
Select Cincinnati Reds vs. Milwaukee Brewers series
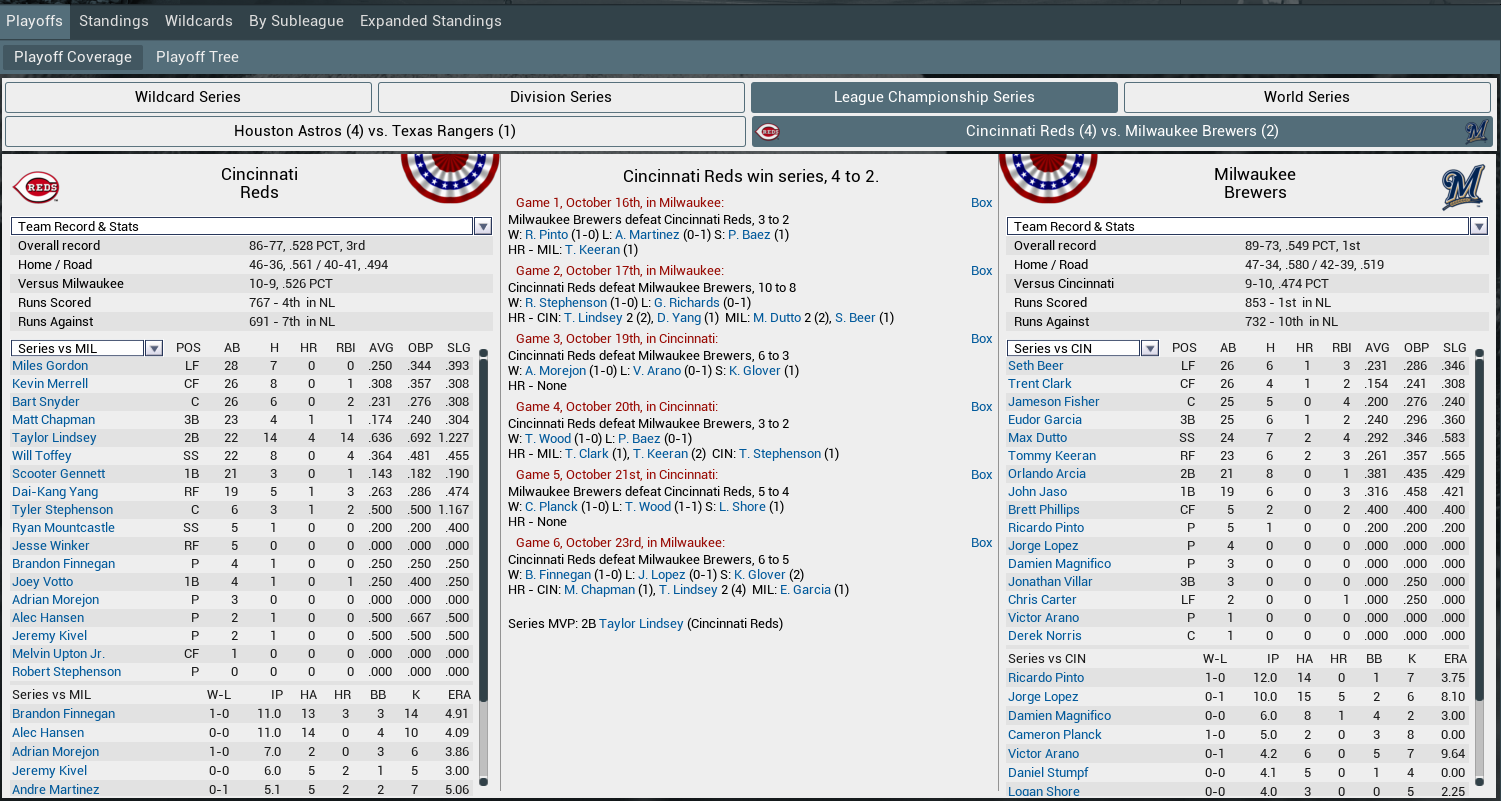(x=1122, y=131)
